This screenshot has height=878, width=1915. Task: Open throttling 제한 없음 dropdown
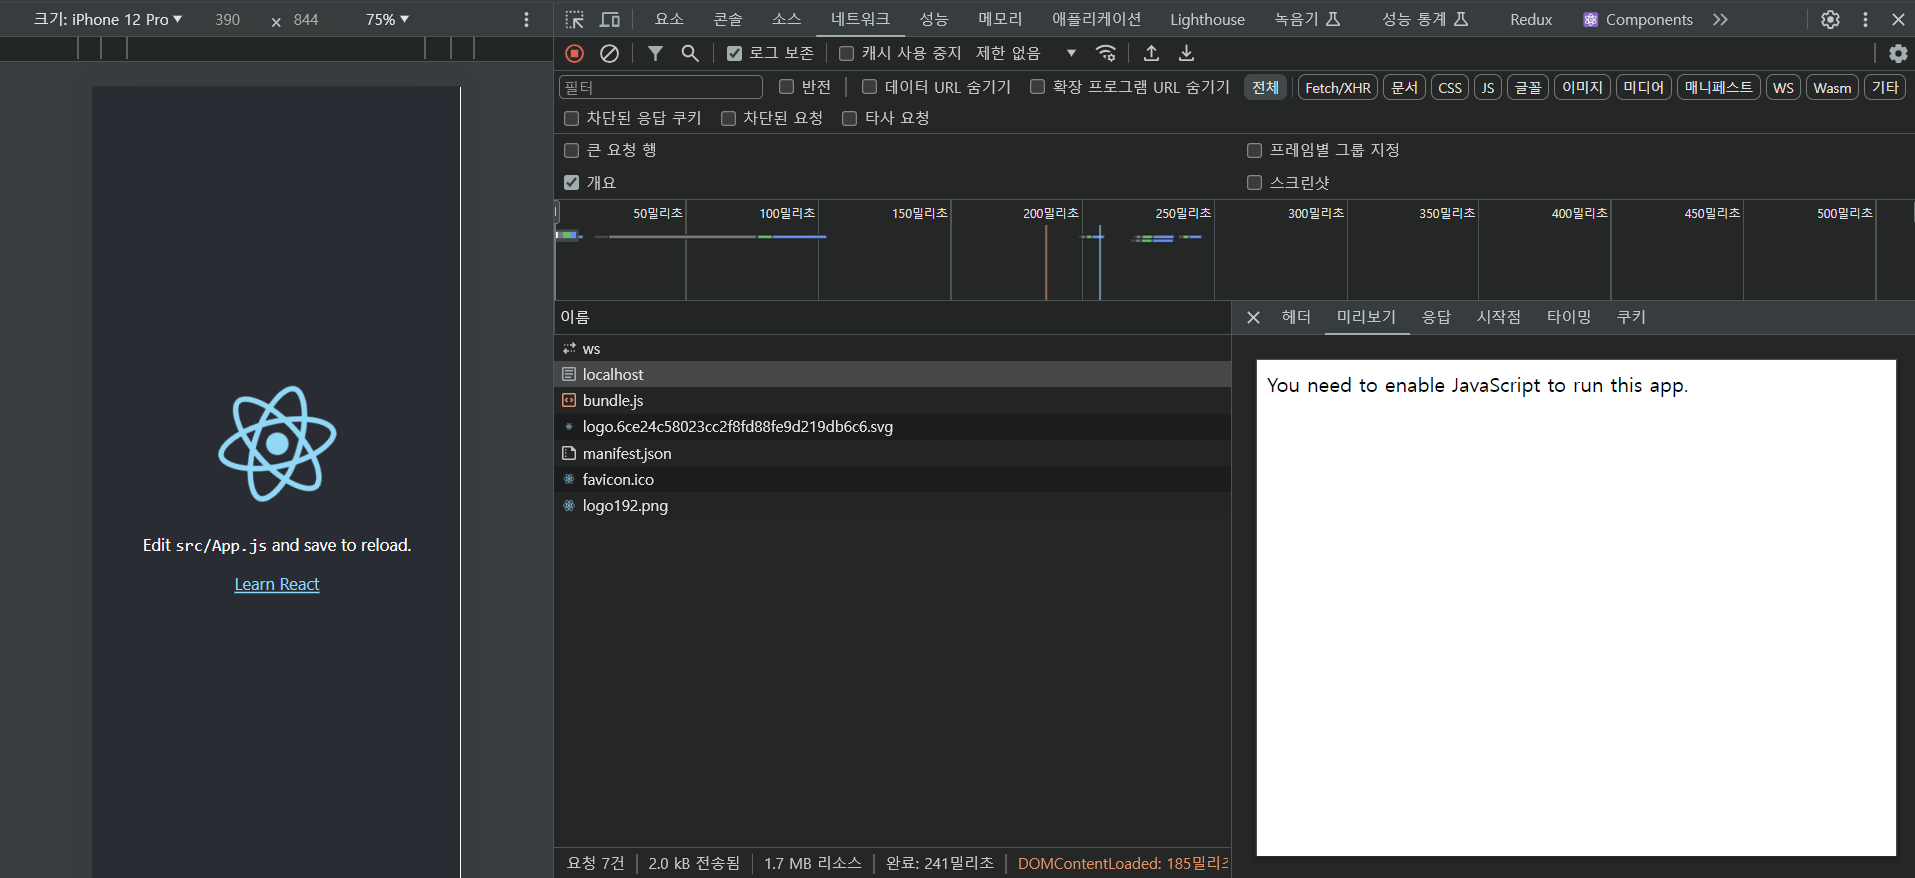coord(1026,53)
